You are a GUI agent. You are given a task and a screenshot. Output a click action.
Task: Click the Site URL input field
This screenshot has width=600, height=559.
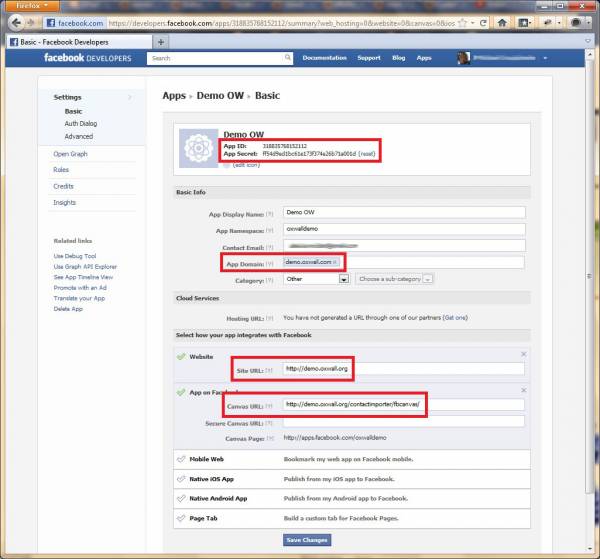click(404, 369)
